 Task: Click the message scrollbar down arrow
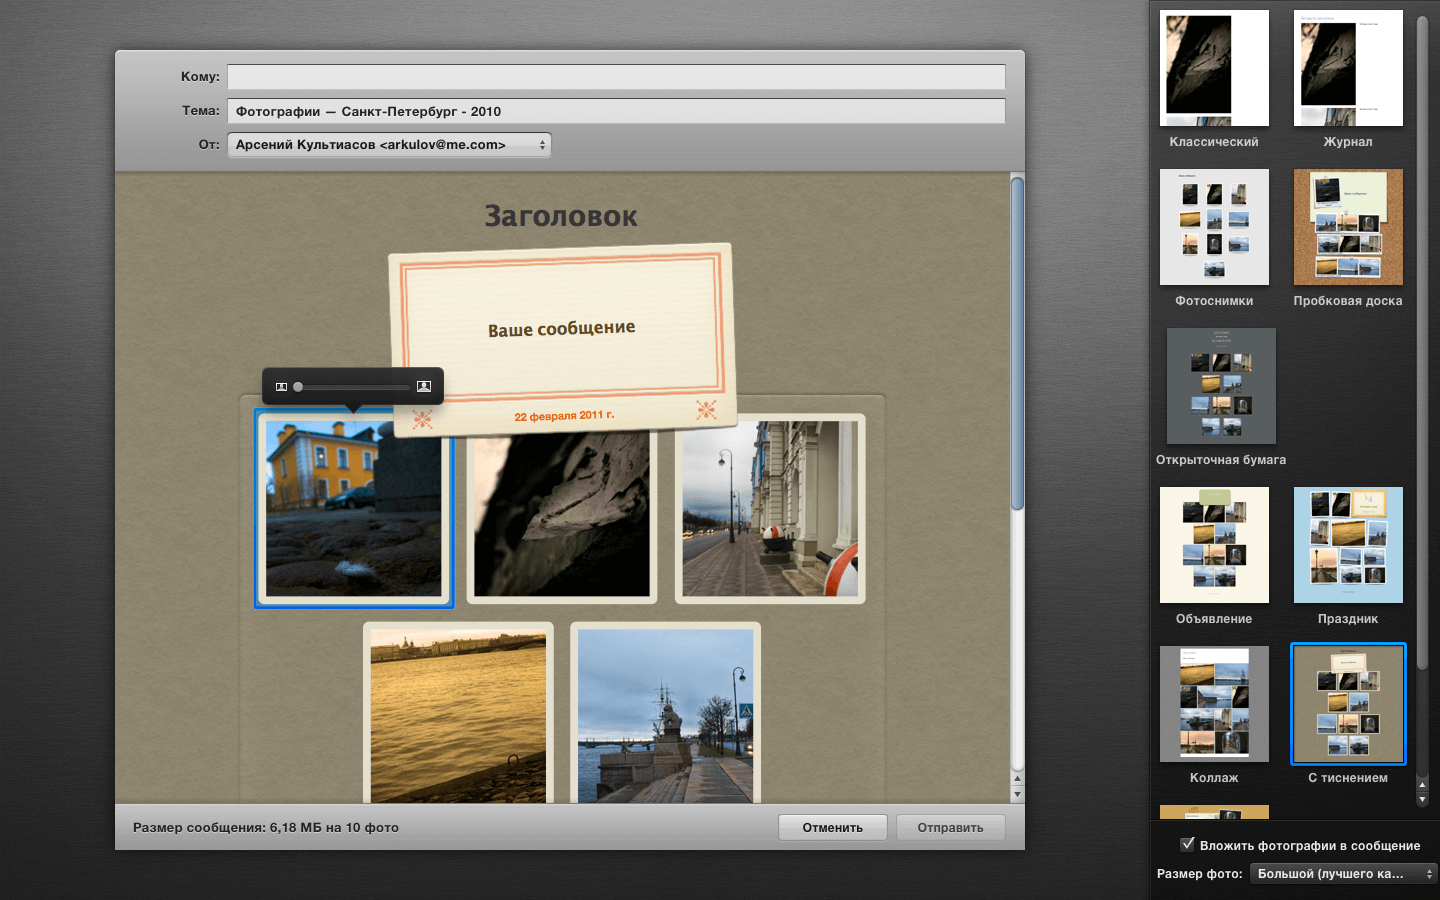click(1018, 795)
